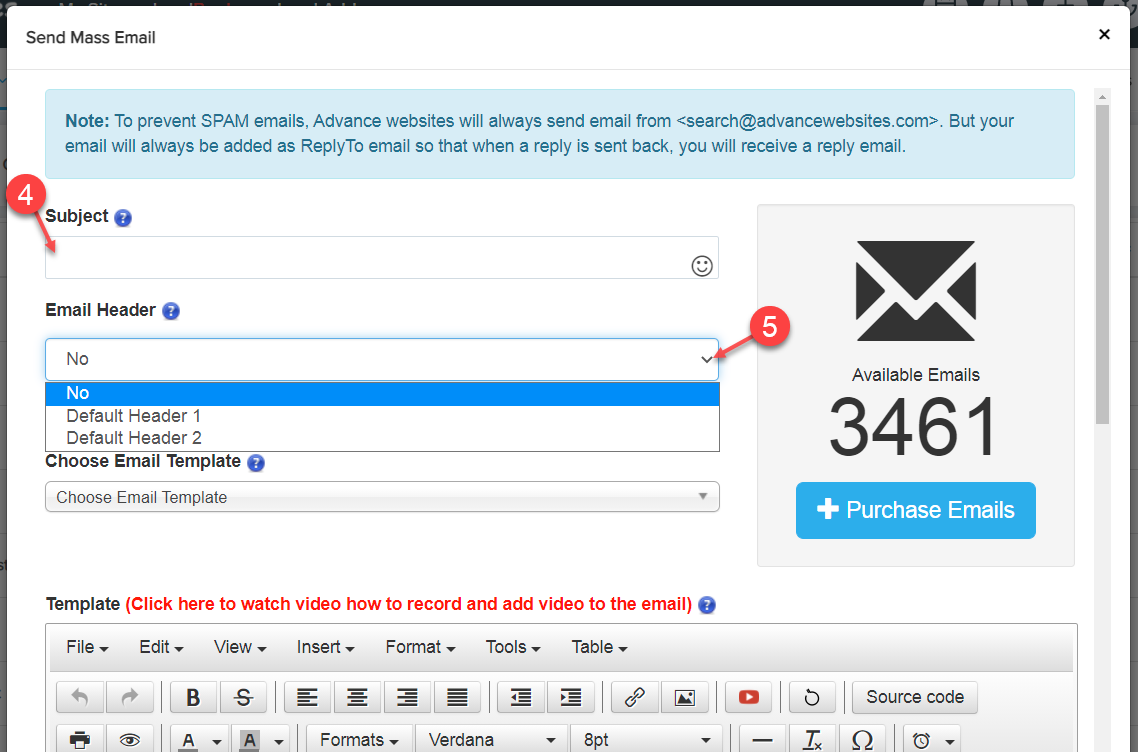Click the Purchase Emails button
The width and height of the screenshot is (1138, 752).
coord(915,510)
